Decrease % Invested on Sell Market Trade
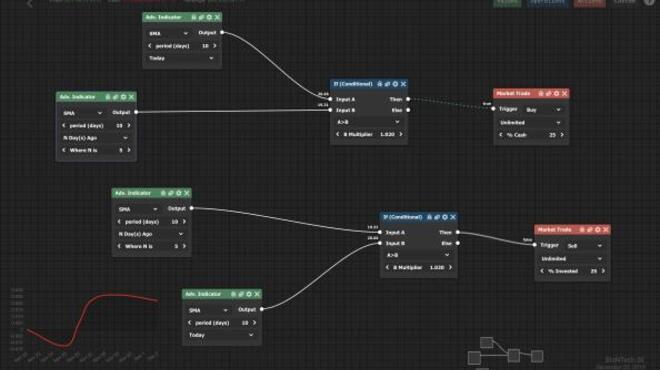This screenshot has width=660, height=370. 542,271
